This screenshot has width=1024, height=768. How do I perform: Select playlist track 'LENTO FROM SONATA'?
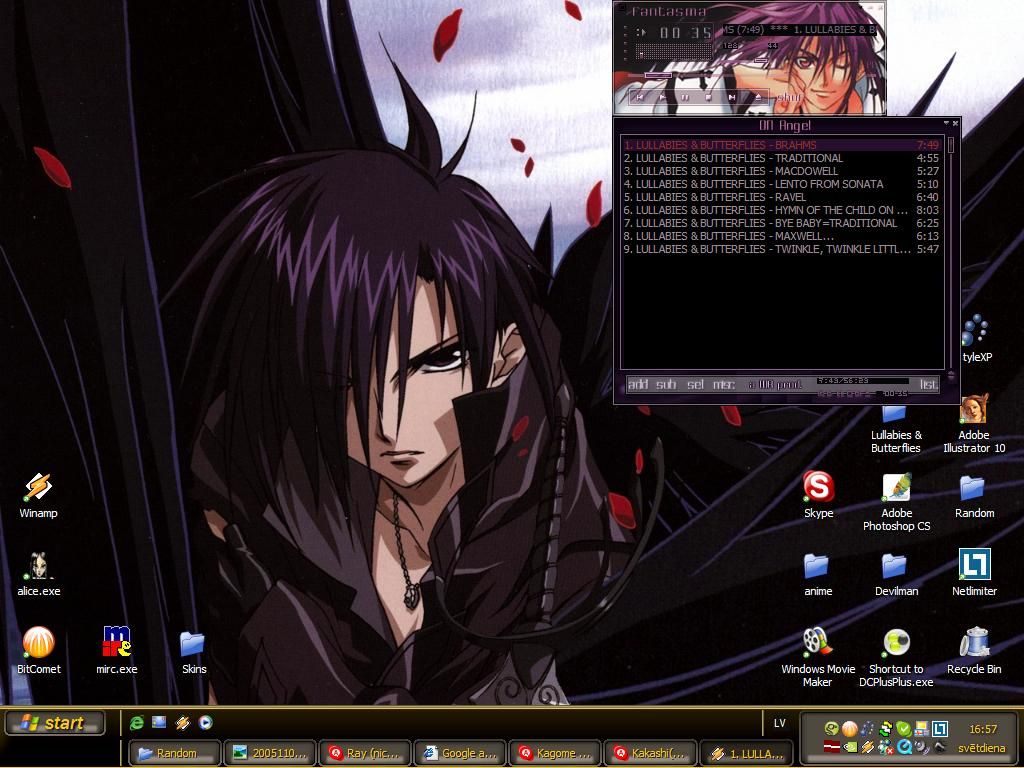pos(781,184)
